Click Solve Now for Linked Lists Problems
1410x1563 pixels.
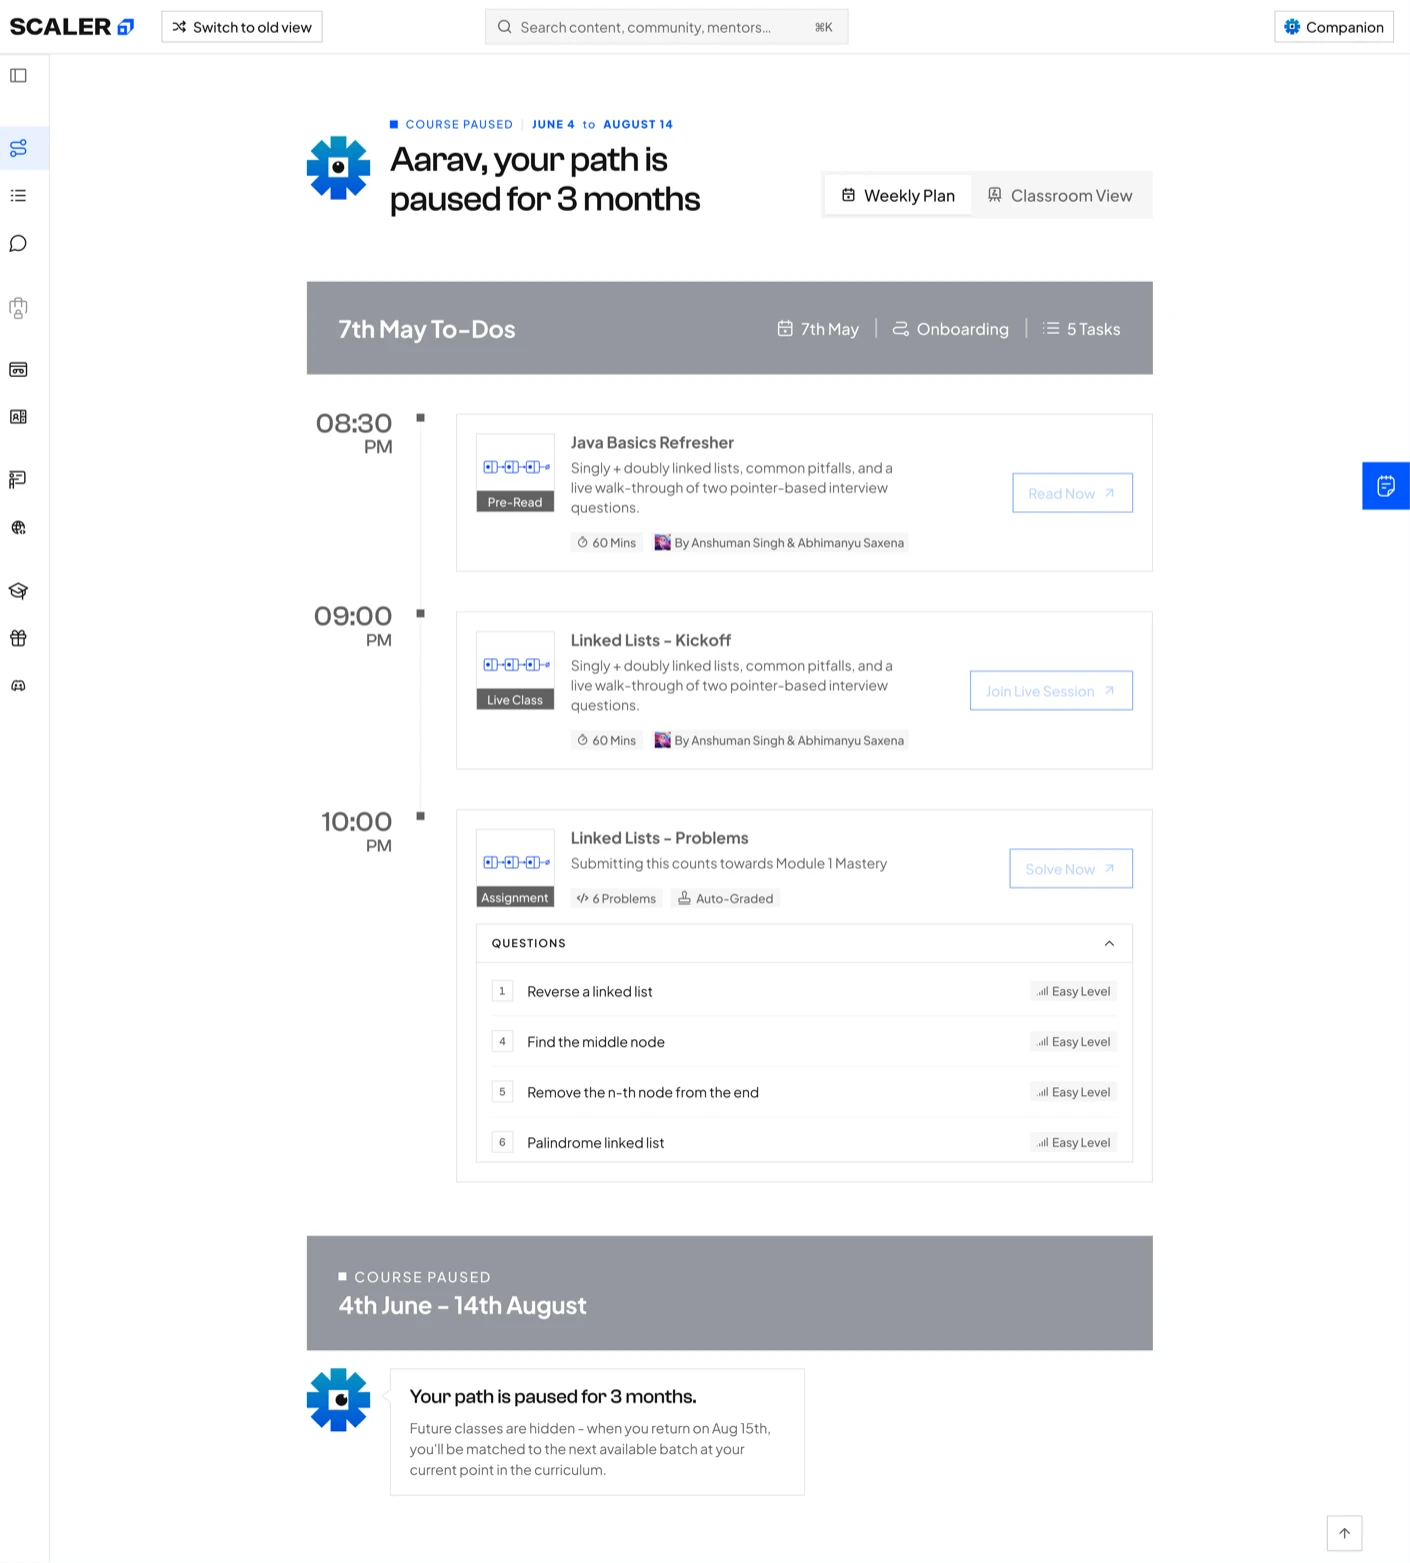pos(1071,869)
